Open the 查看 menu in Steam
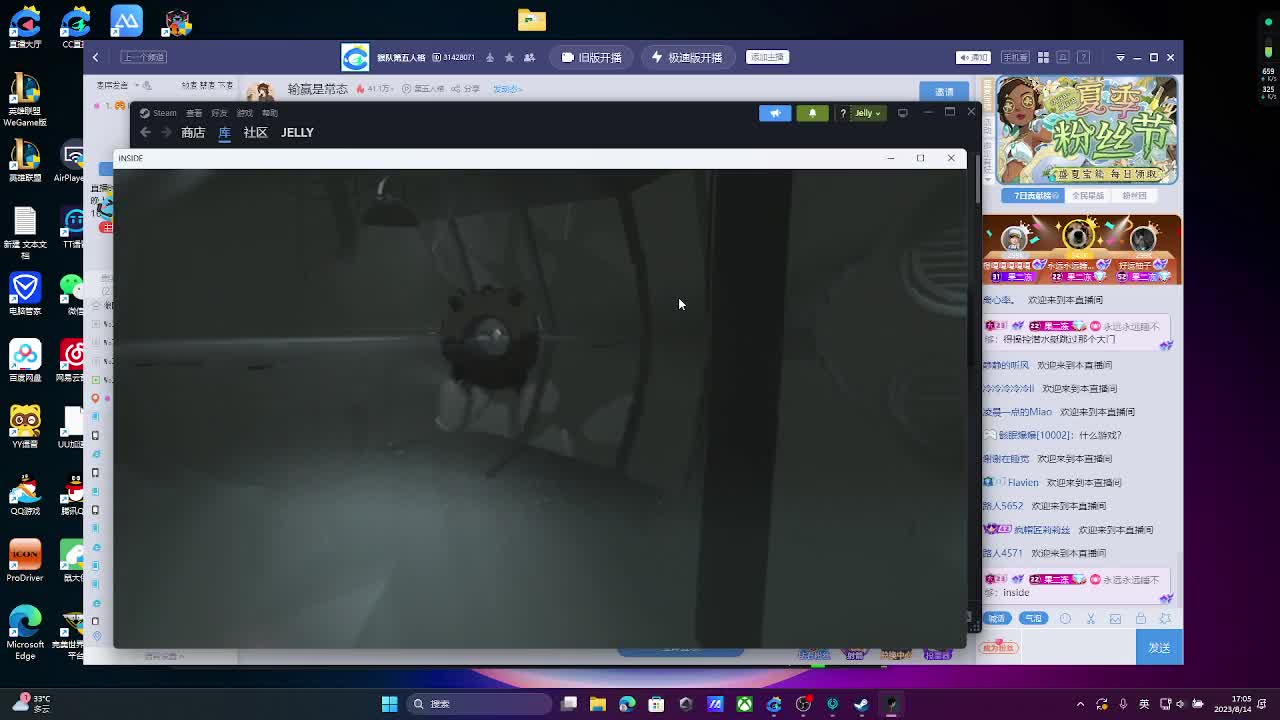 pyautogui.click(x=194, y=113)
